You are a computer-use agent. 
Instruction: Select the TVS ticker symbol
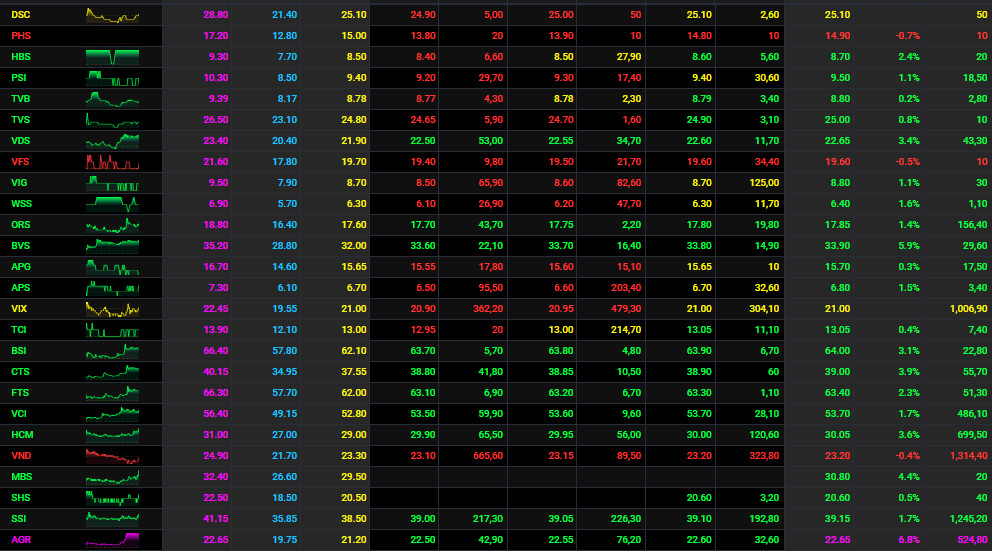click(20, 120)
